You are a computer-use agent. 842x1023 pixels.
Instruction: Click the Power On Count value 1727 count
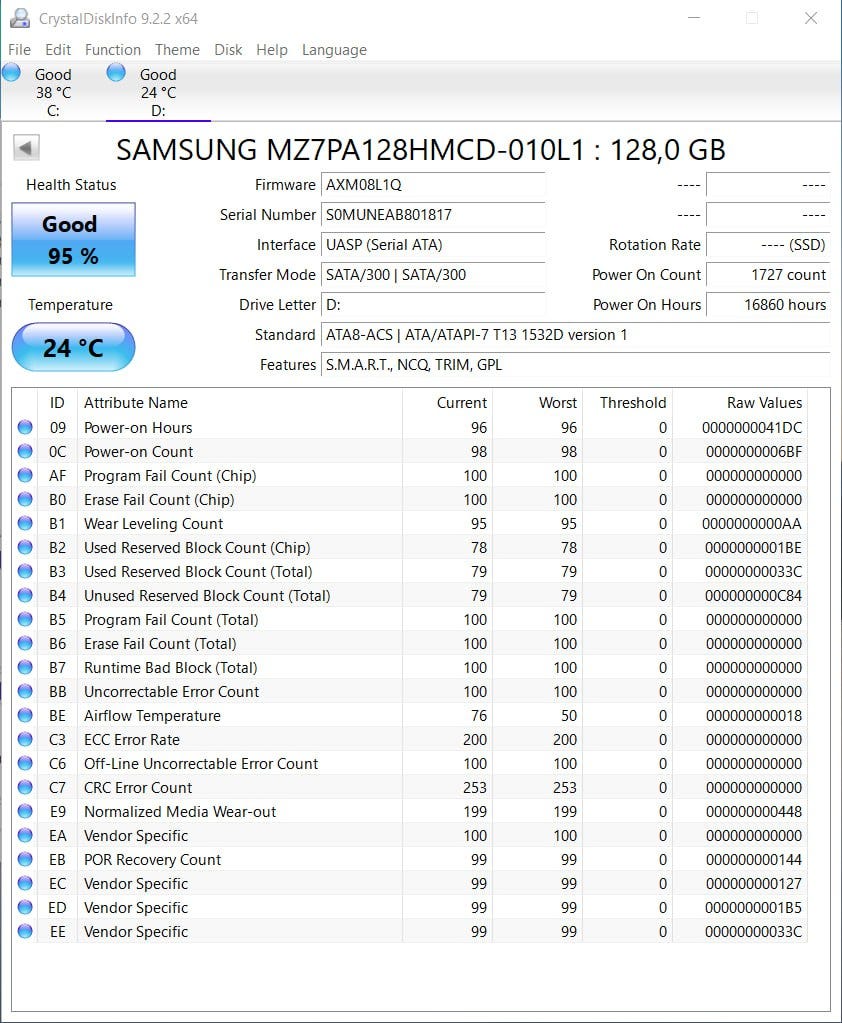point(768,275)
